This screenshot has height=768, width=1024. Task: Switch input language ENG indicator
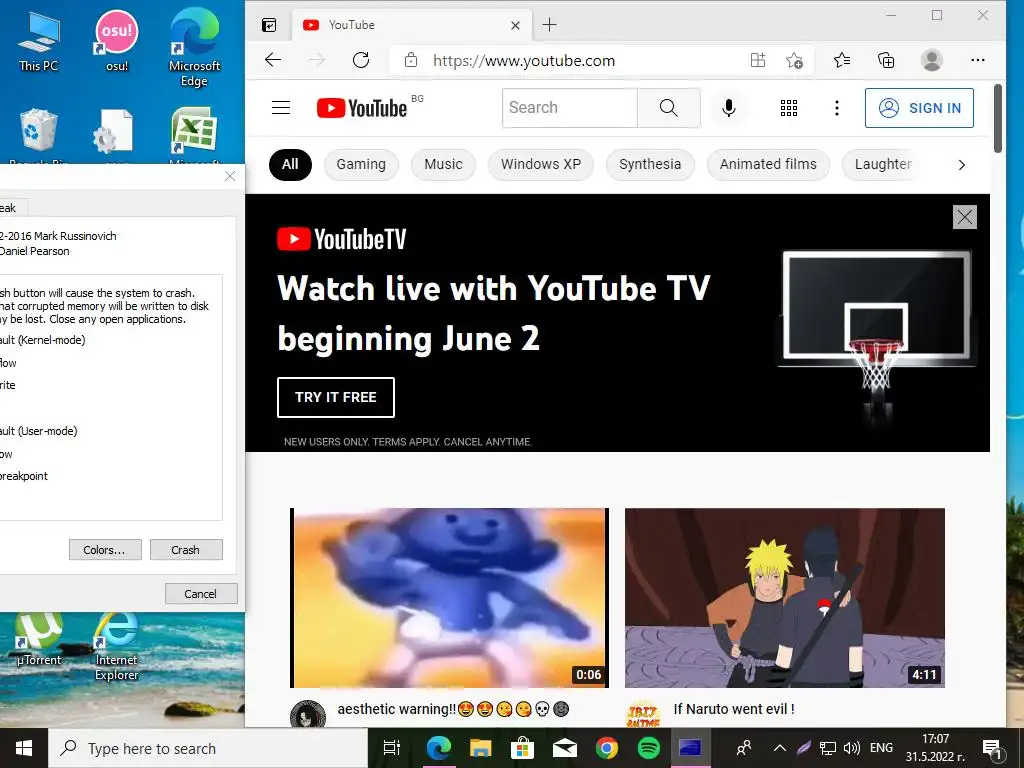[882, 748]
